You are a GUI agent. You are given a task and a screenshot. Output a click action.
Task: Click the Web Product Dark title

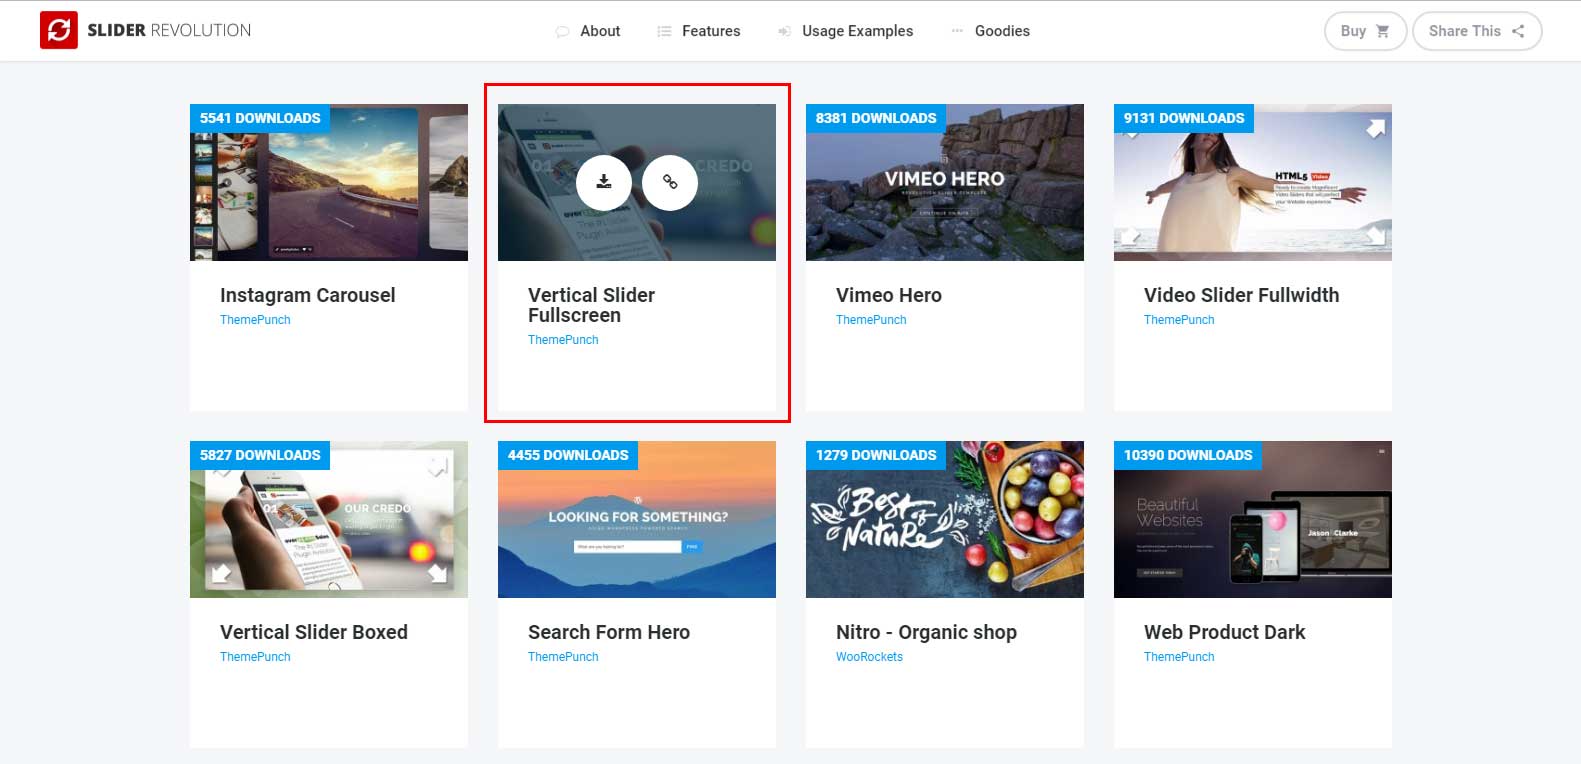[1224, 632]
